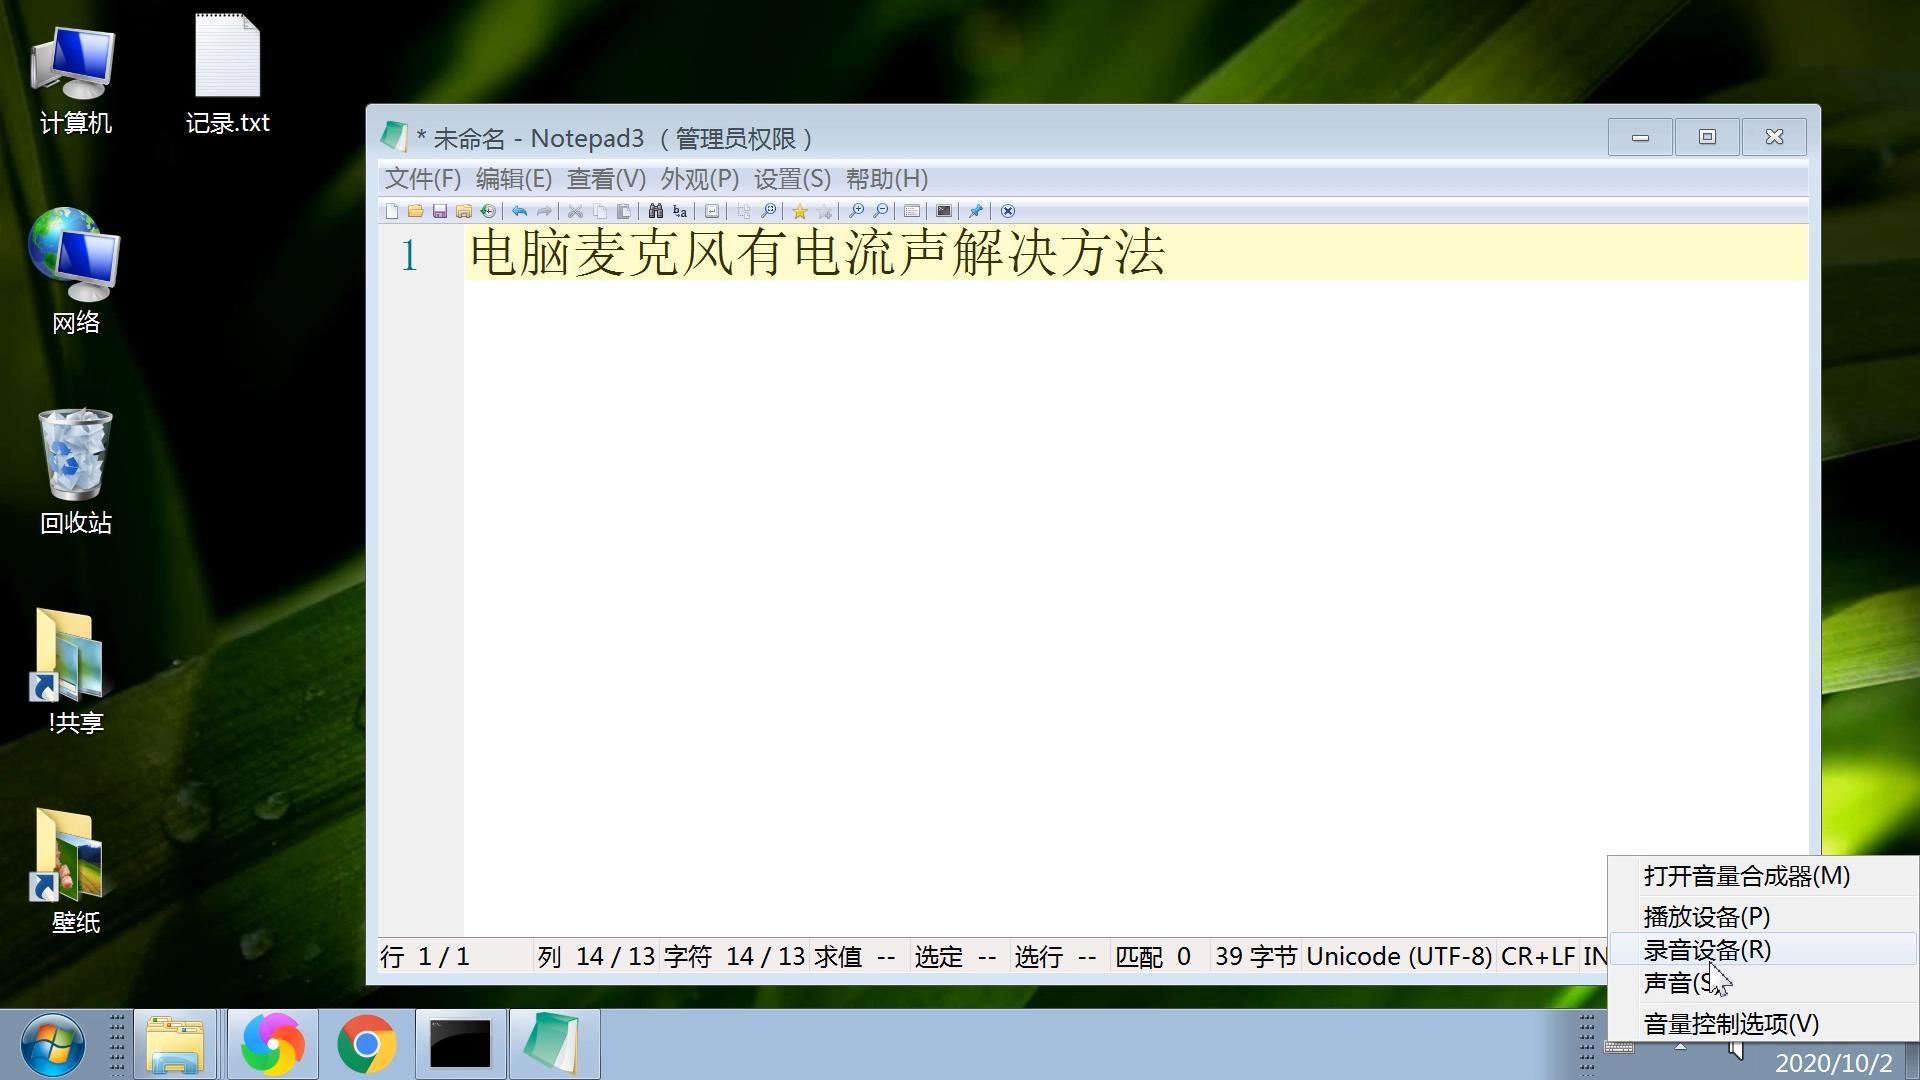Viewport: 1920px width, 1080px height.
Task: Click the 求值 status bar field
Action: 858,957
